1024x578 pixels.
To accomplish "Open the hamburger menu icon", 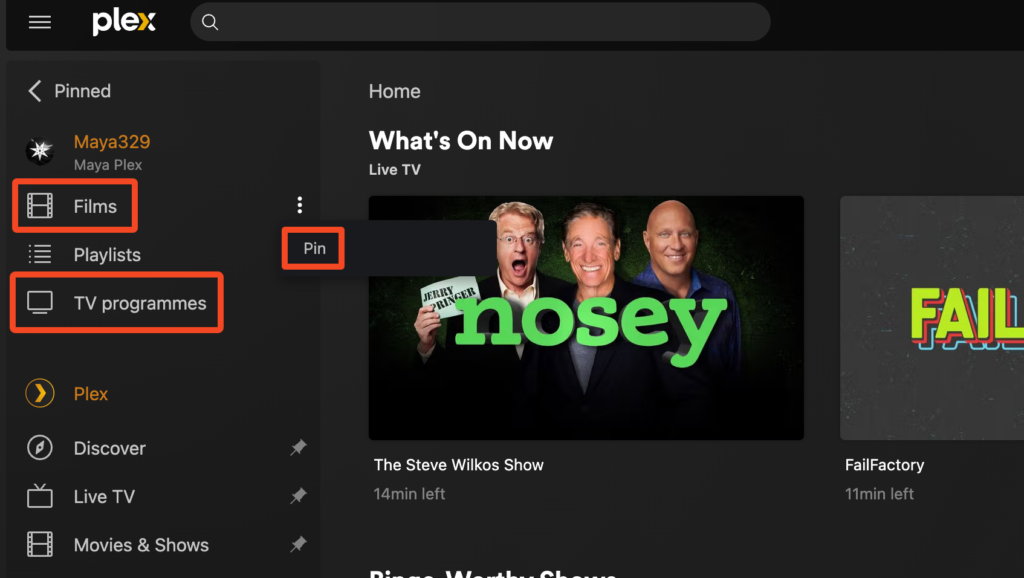I will 40,22.
